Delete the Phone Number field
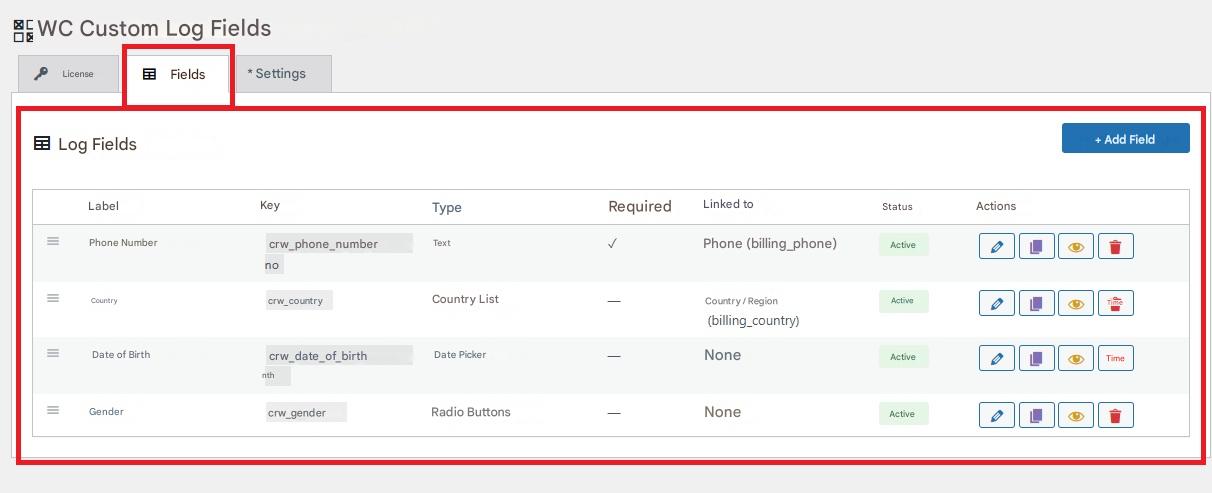This screenshot has width=1212, height=493. tap(1115, 246)
